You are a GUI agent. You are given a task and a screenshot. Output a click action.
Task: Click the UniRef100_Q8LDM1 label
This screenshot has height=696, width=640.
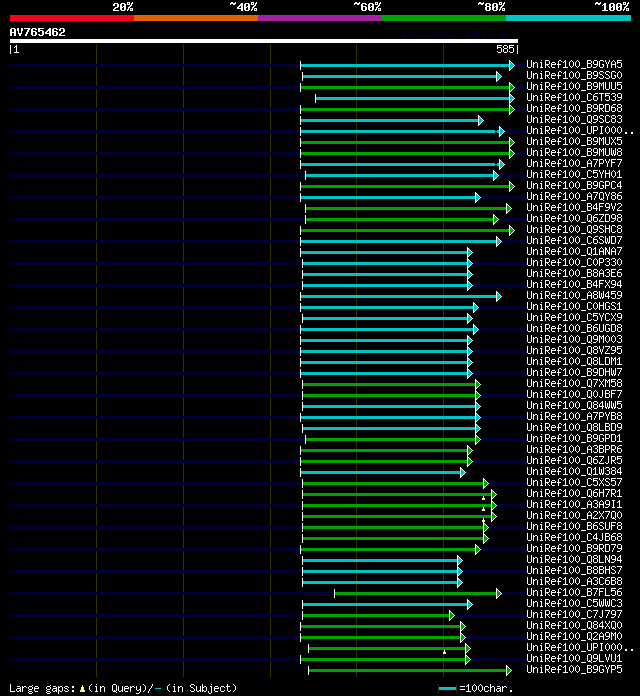pyautogui.click(x=574, y=362)
